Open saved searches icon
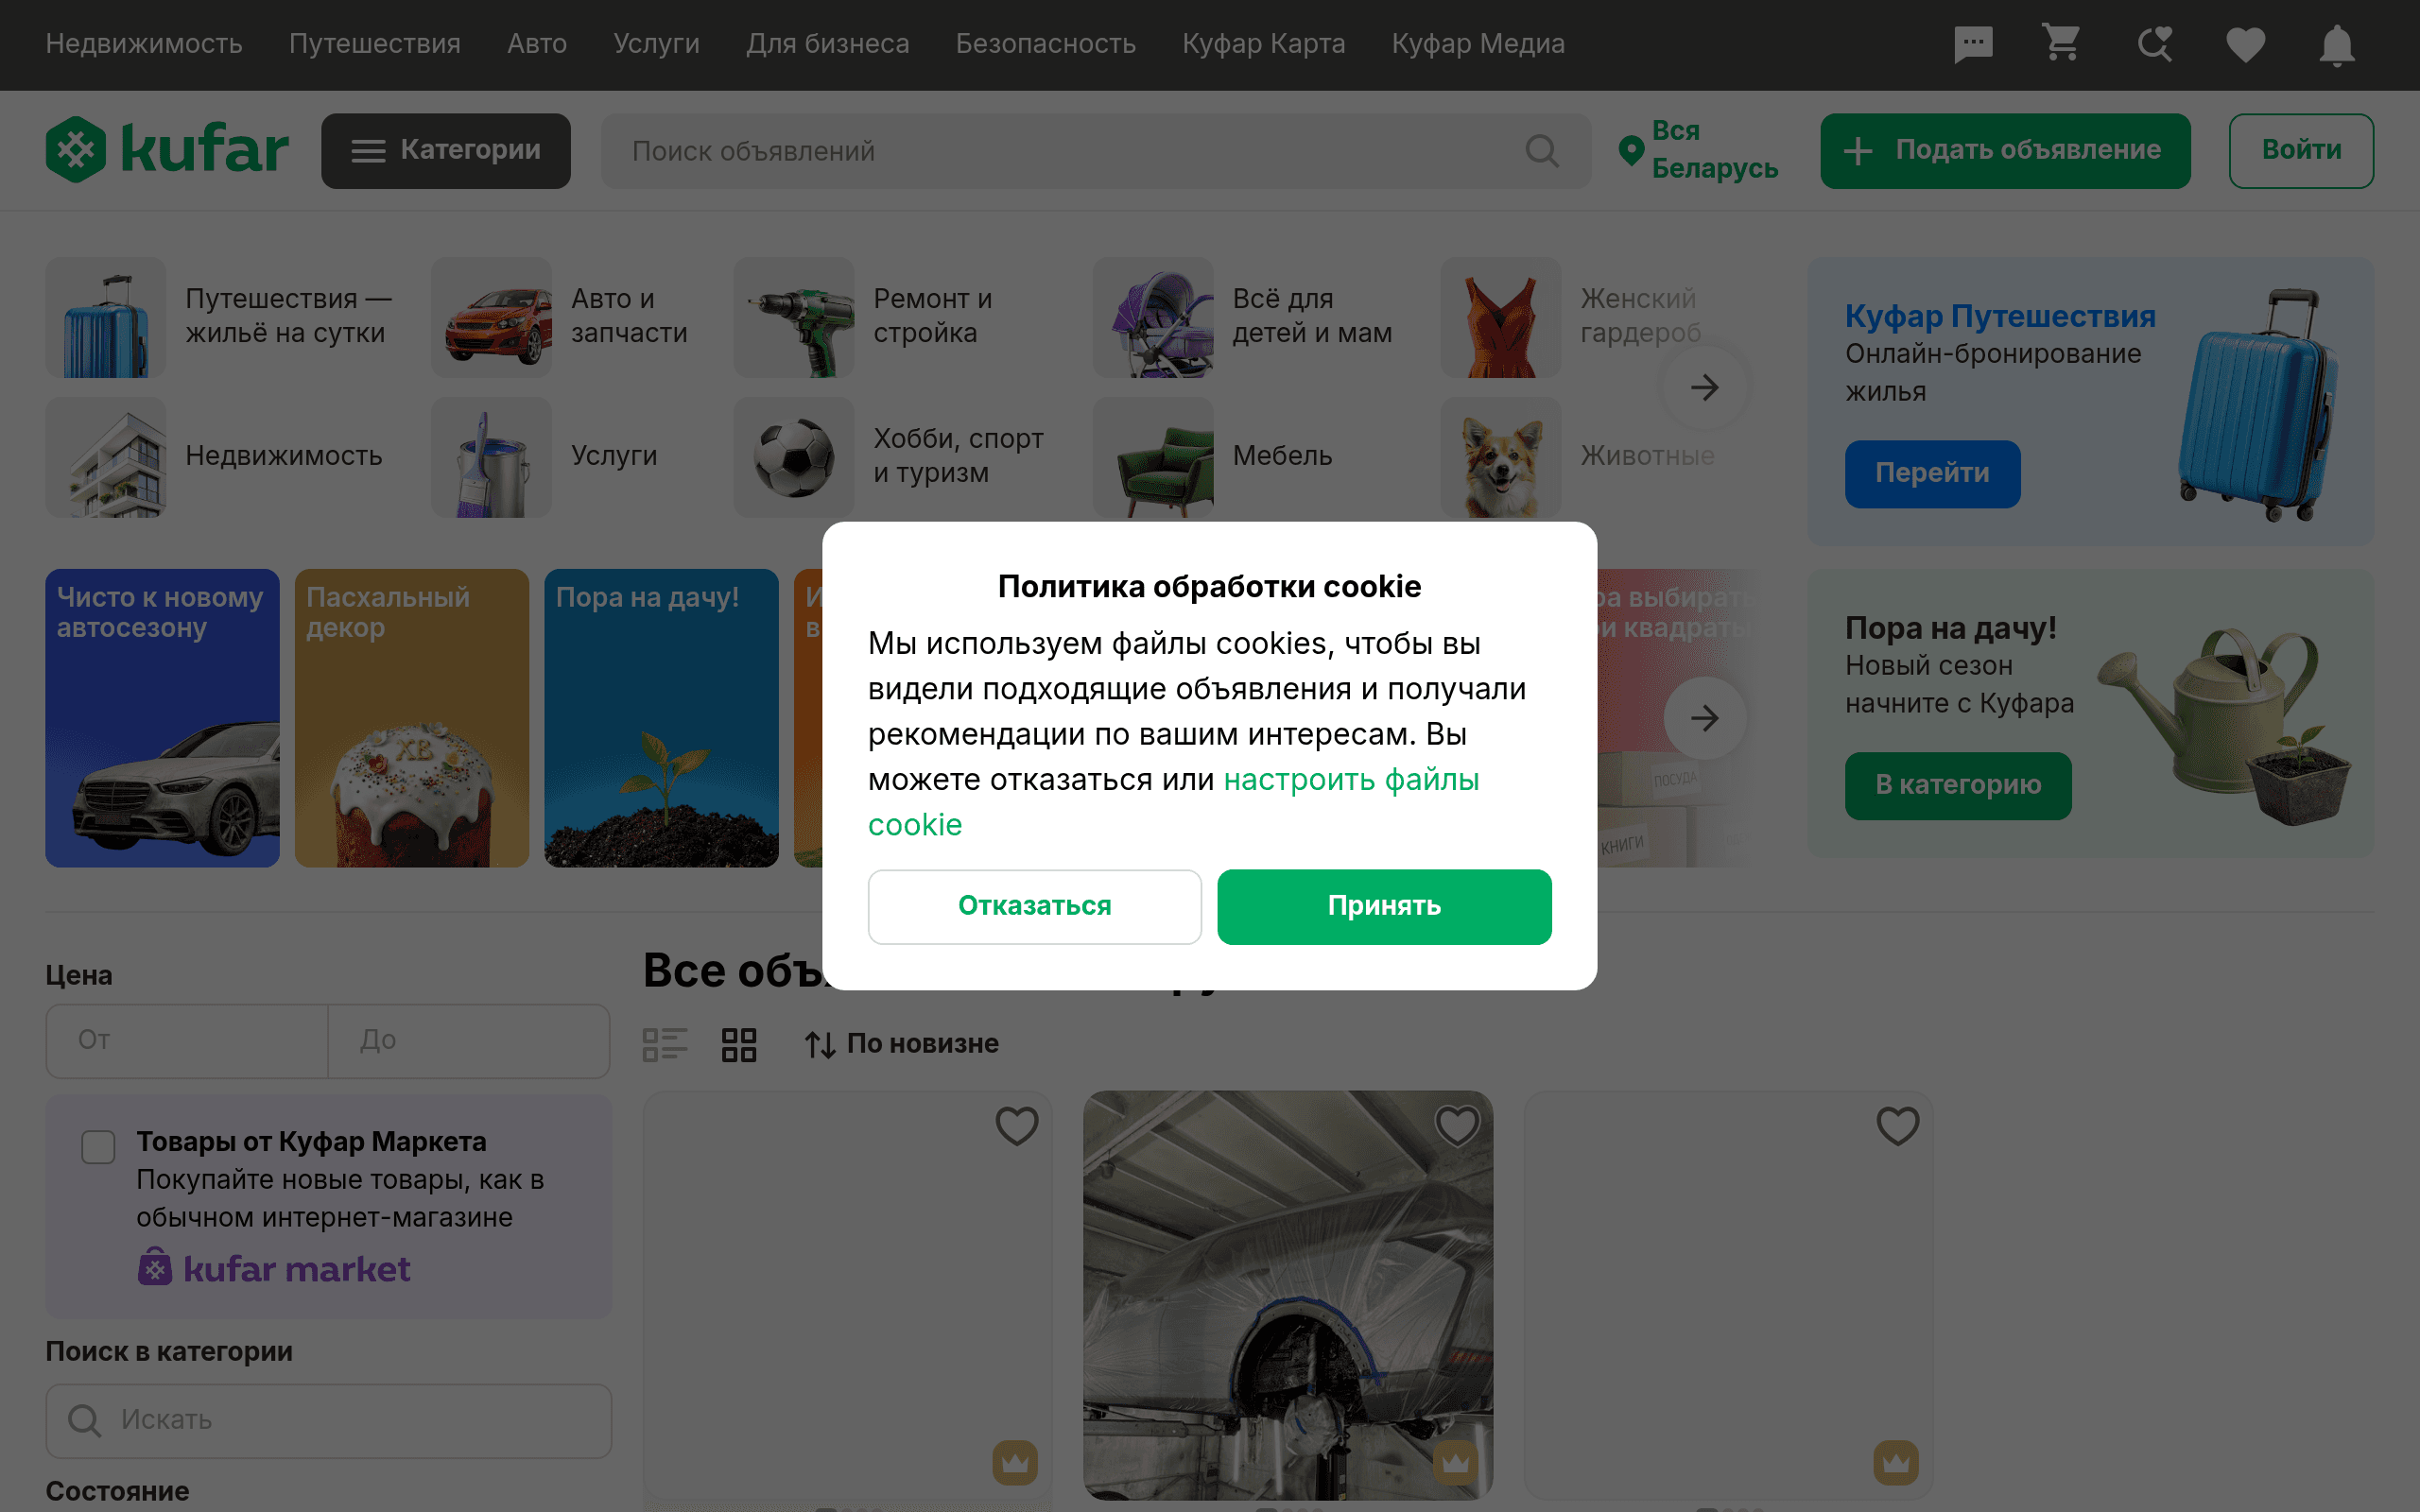Viewport: 2420px width, 1512px height. click(2154, 44)
